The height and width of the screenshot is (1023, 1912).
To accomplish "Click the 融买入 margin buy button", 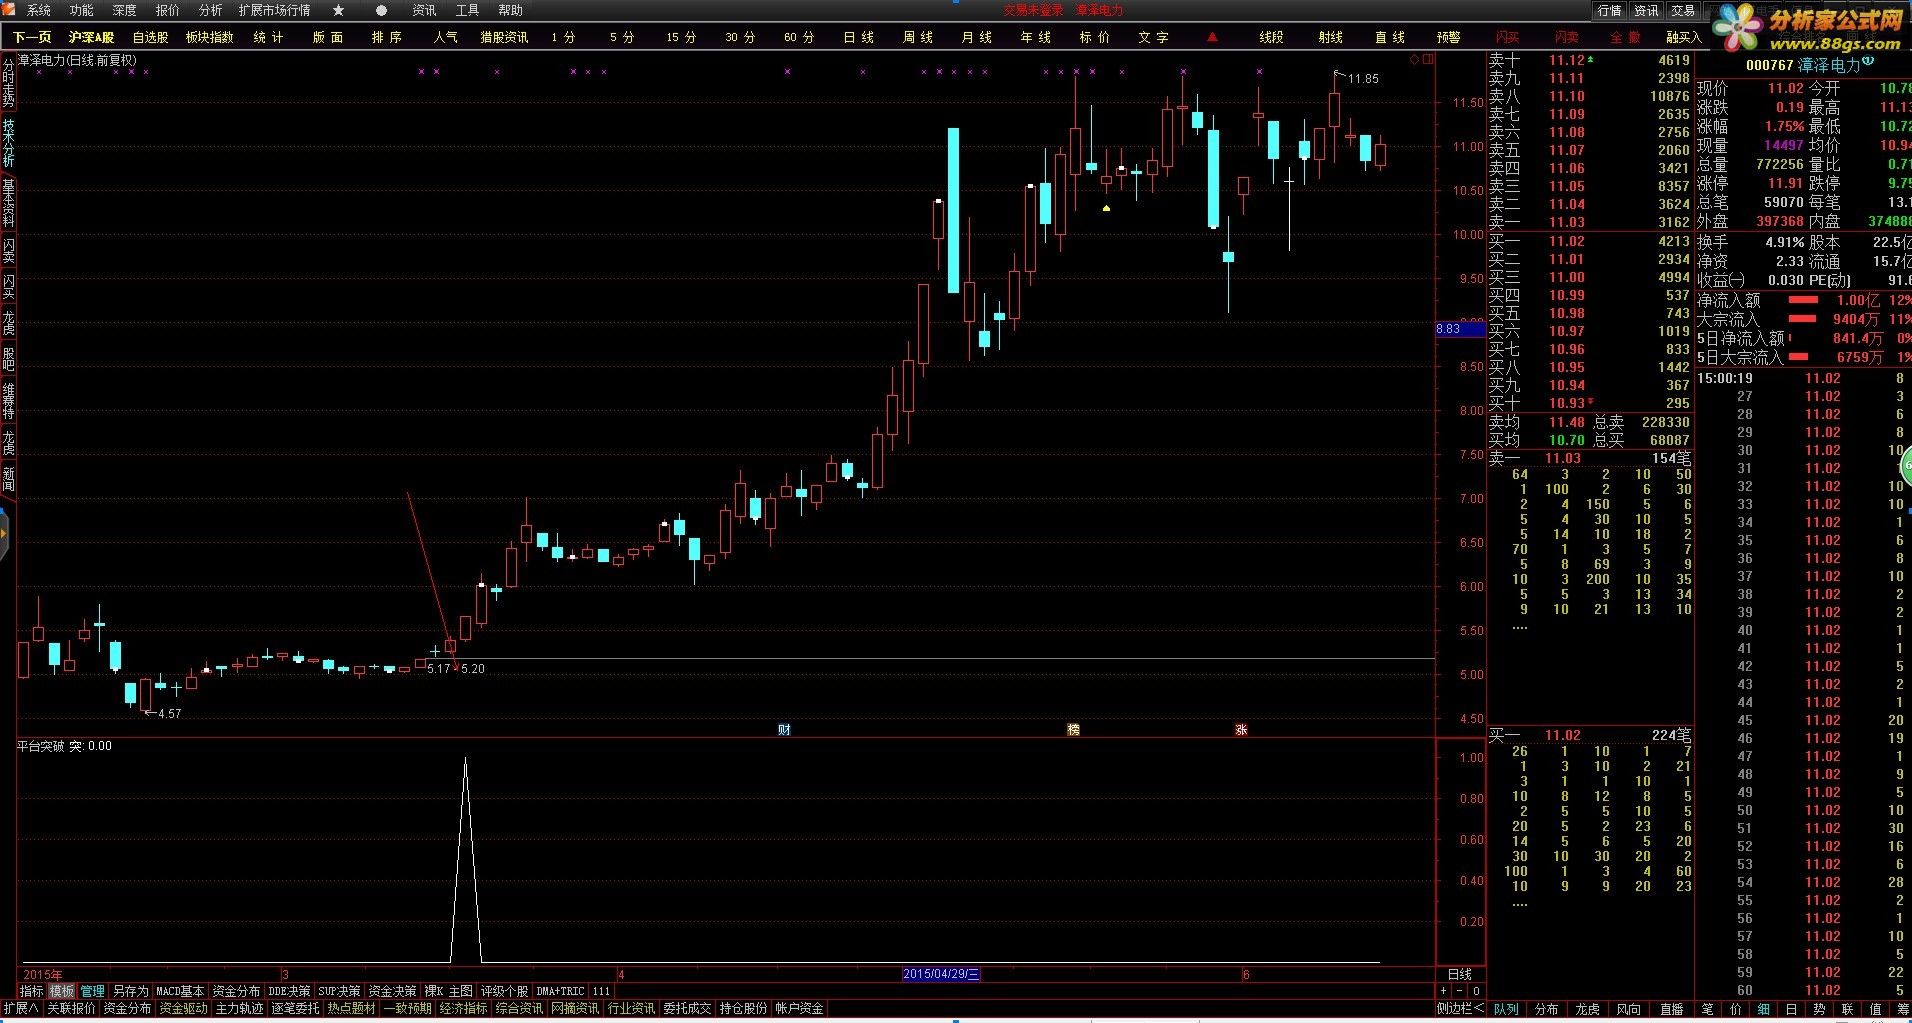I will [1683, 37].
